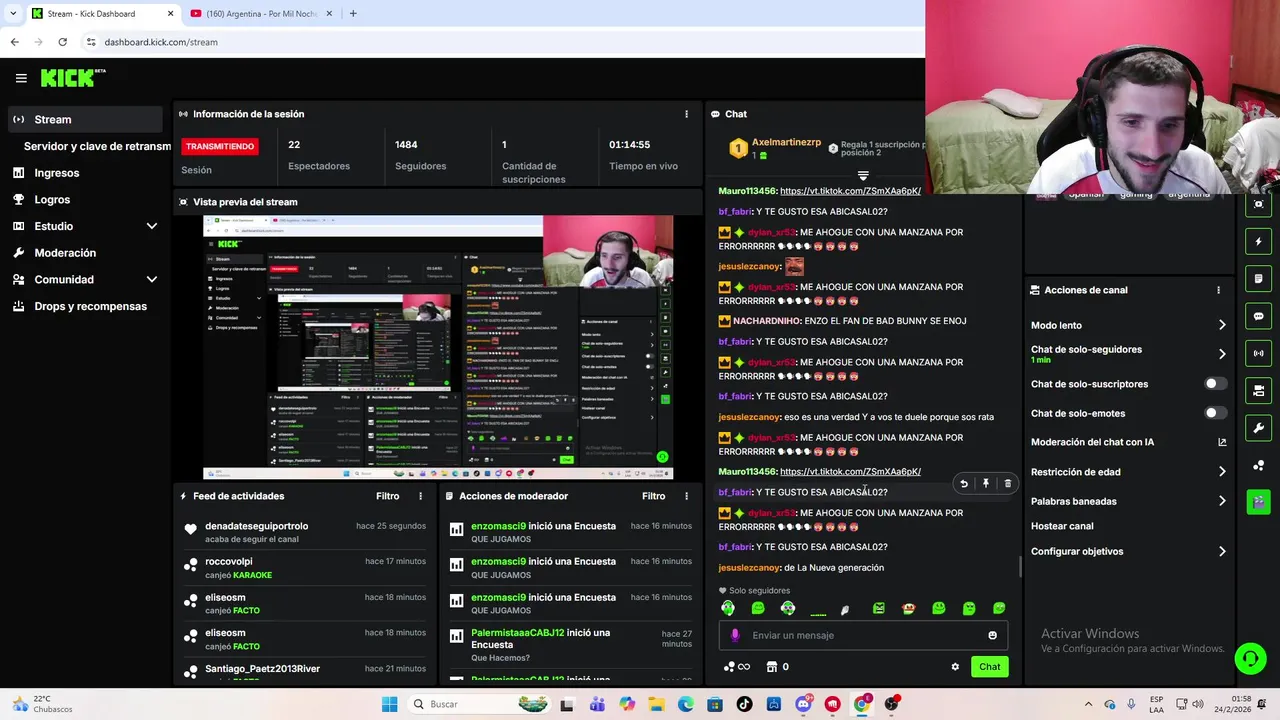Click the purple microphone icon in chat input
This screenshot has width=1280, height=720.
(x=735, y=635)
